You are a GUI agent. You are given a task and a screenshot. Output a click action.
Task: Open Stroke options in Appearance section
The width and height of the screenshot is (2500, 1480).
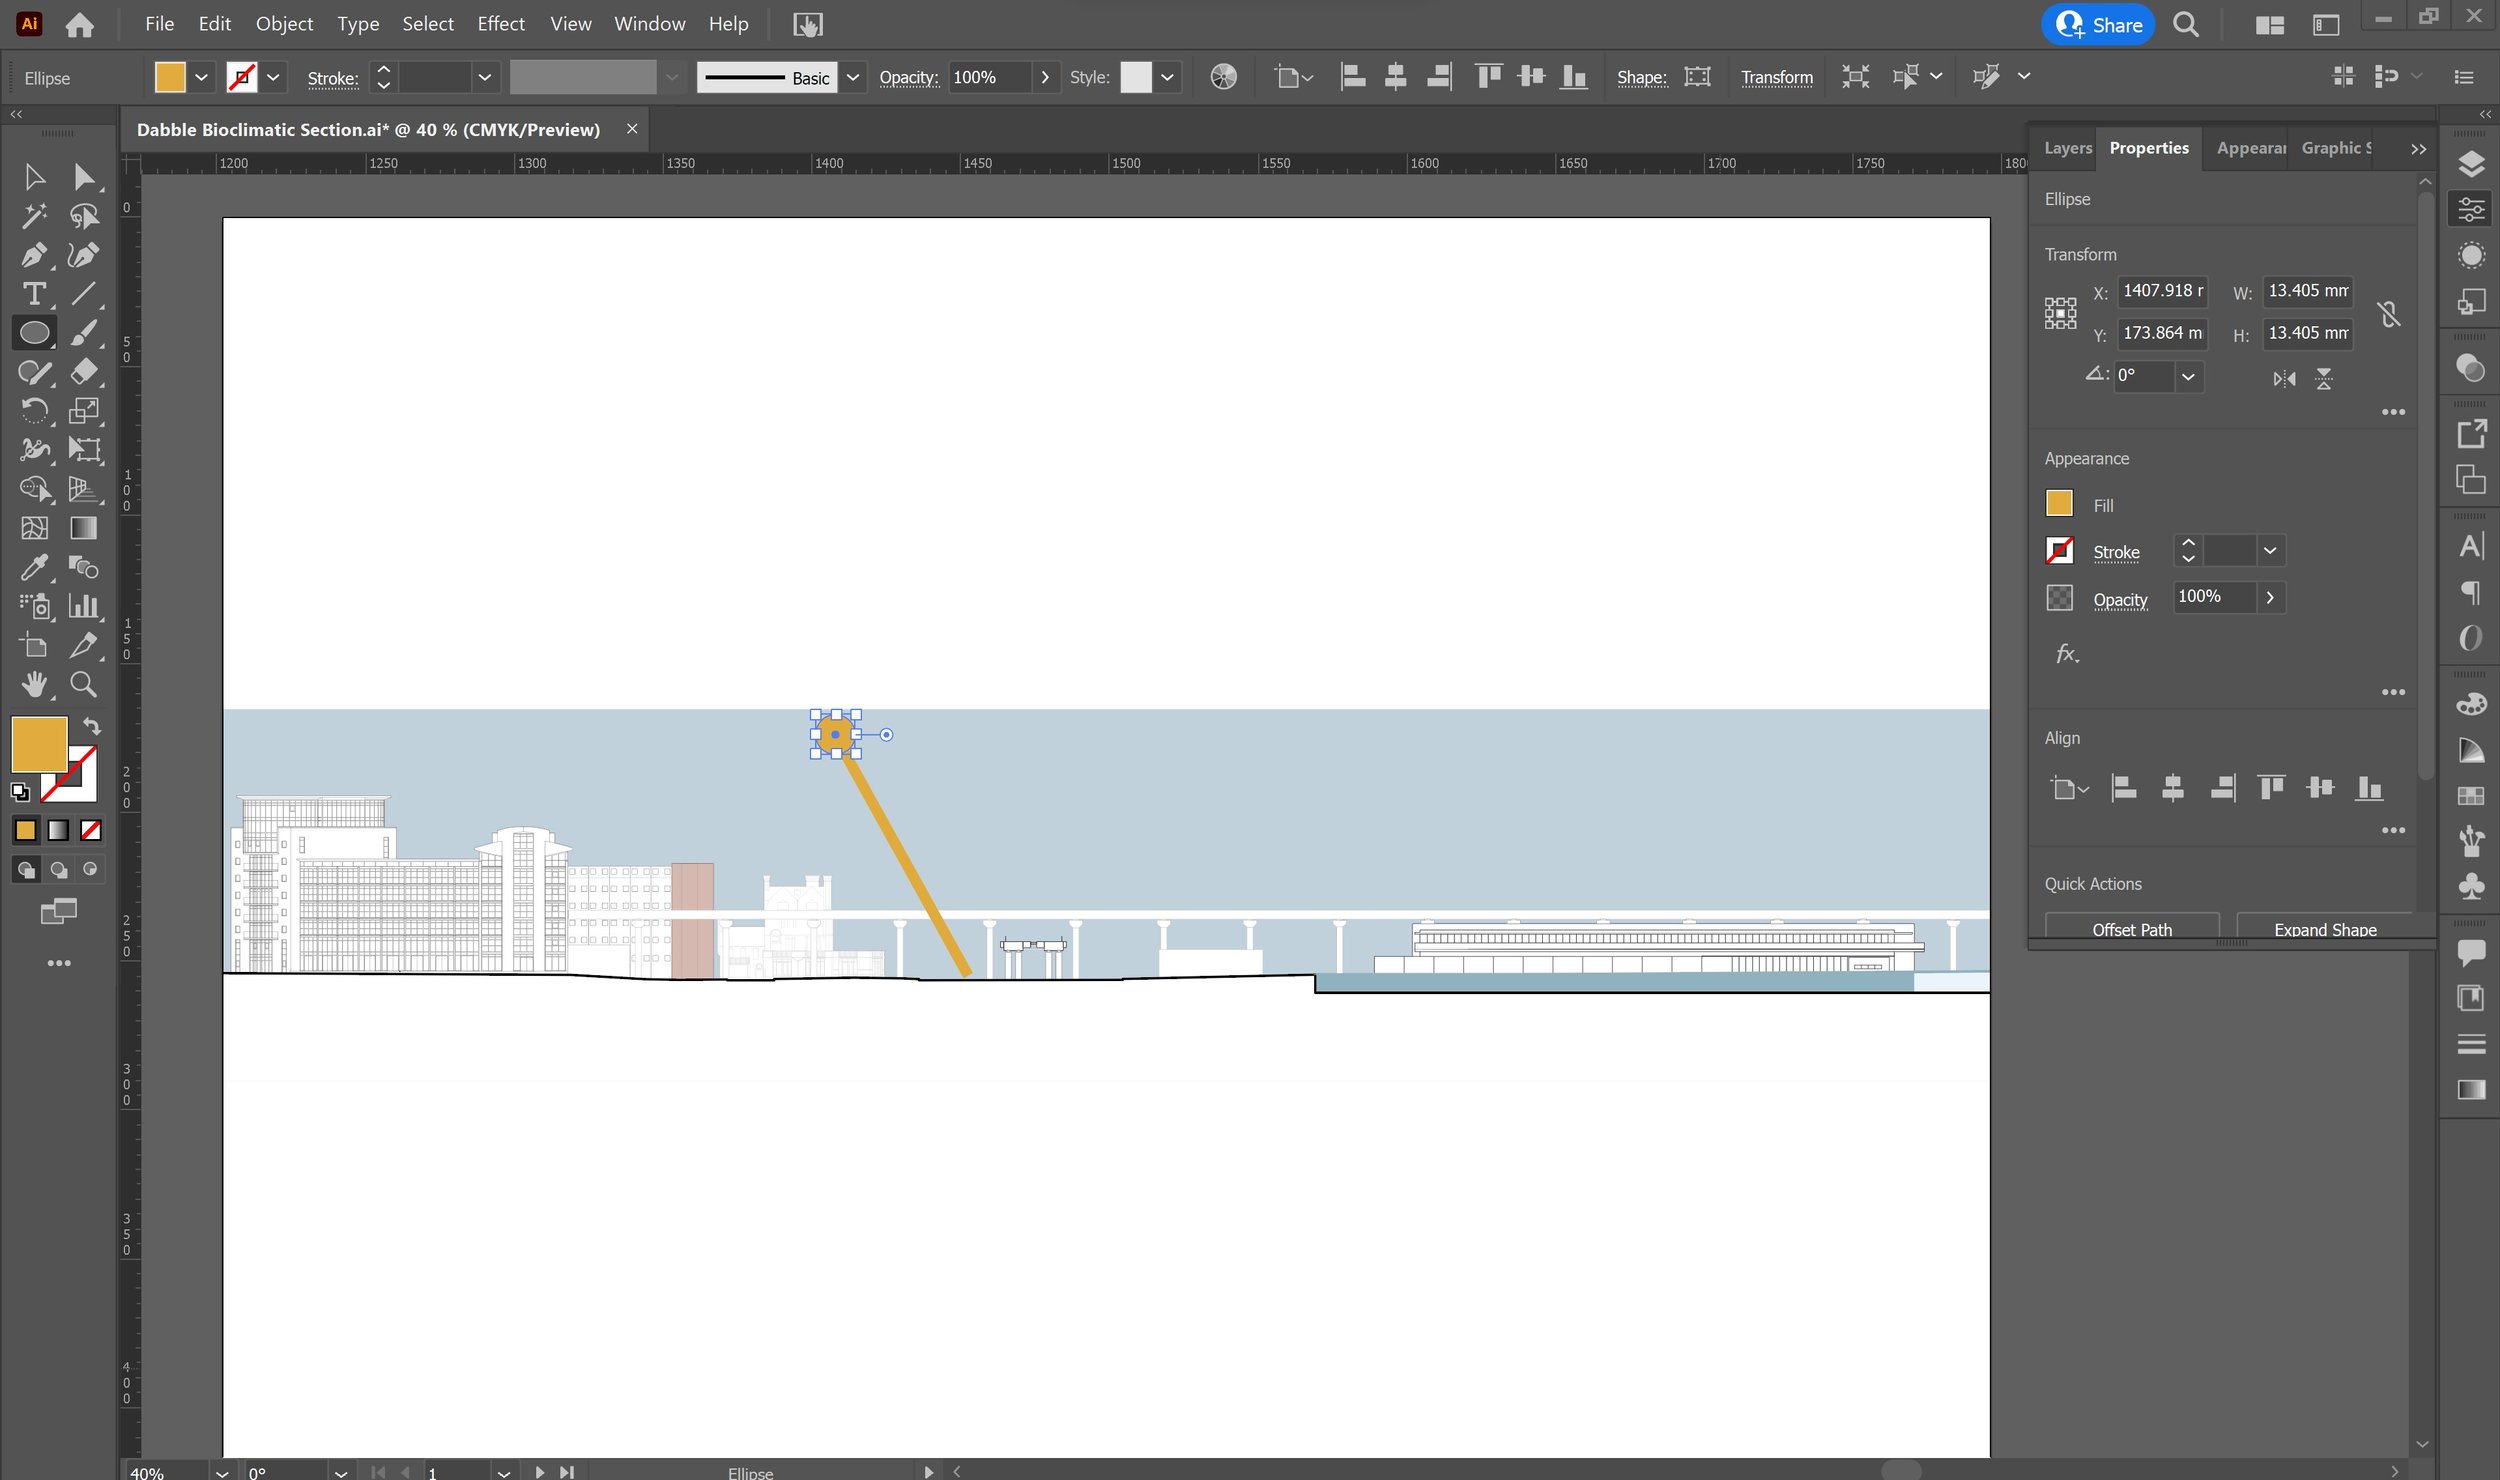click(2116, 552)
